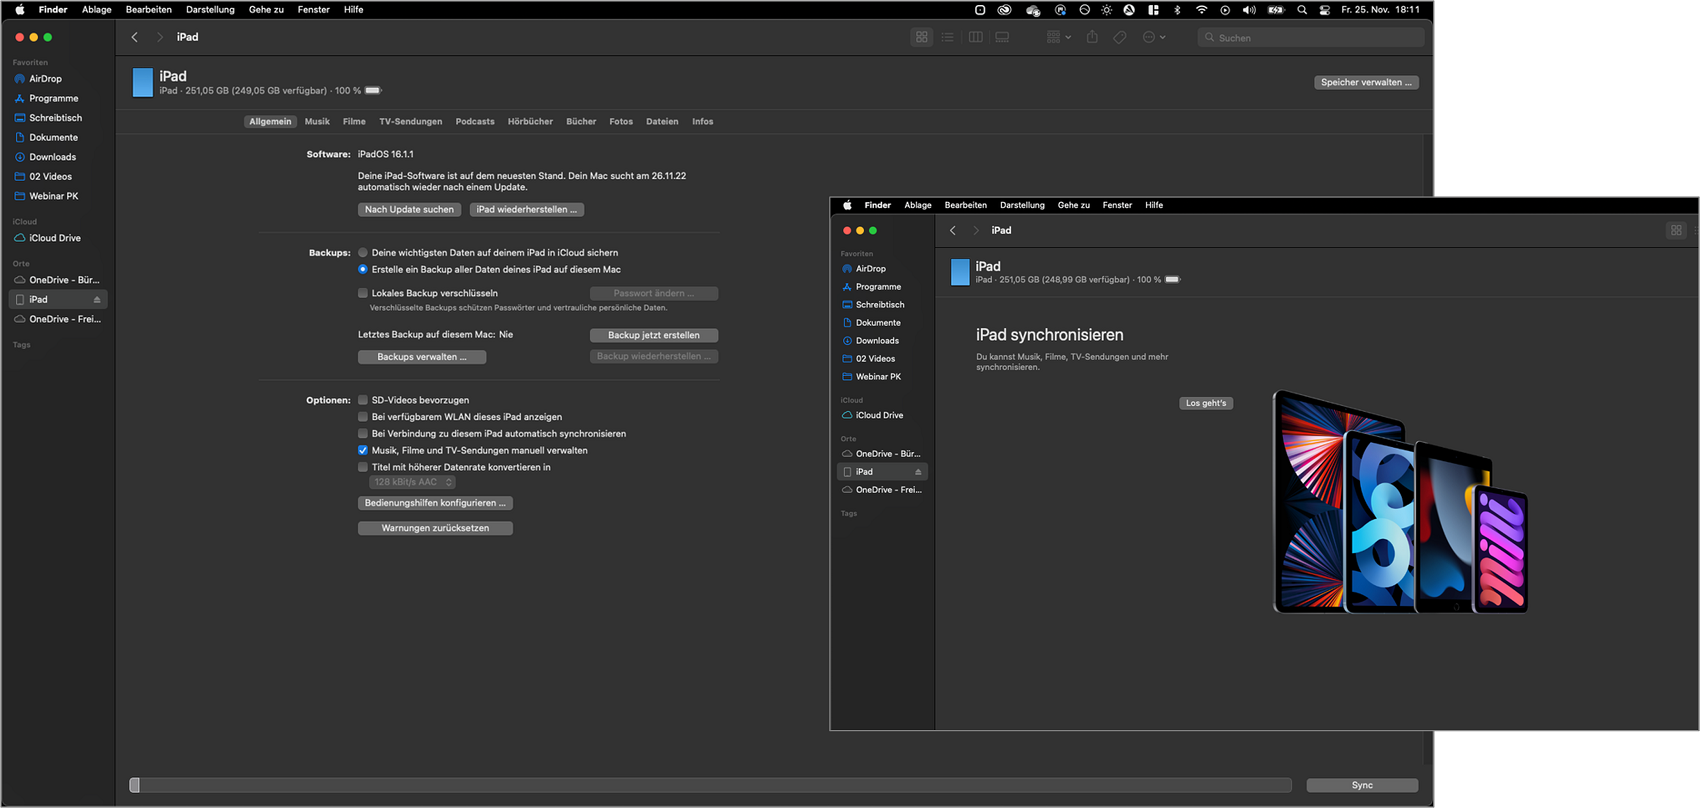
Task: Select backup on this Mac radio option
Action: pos(363,270)
